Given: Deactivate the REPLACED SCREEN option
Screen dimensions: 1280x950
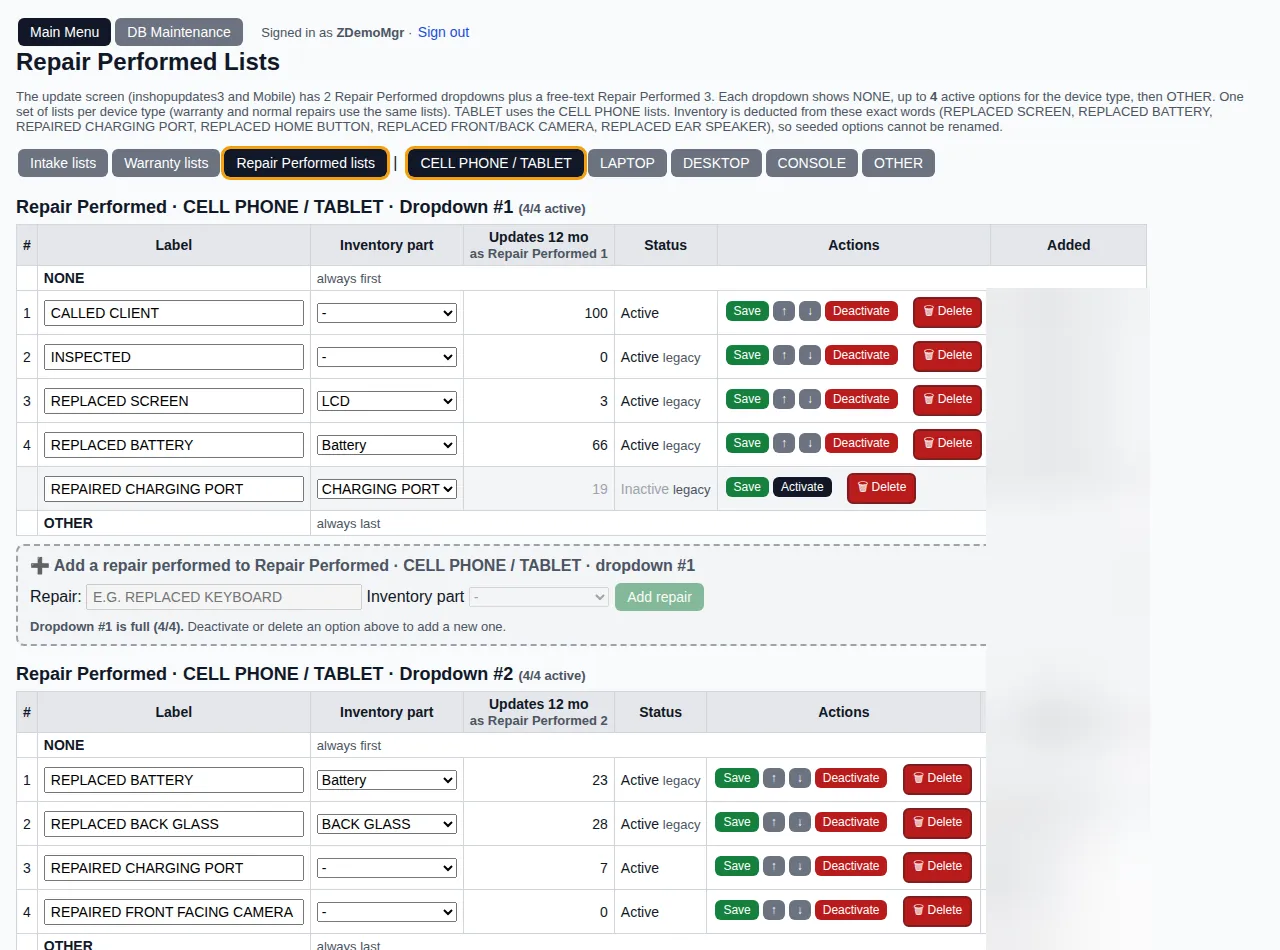Looking at the screenshot, I should pos(861,399).
